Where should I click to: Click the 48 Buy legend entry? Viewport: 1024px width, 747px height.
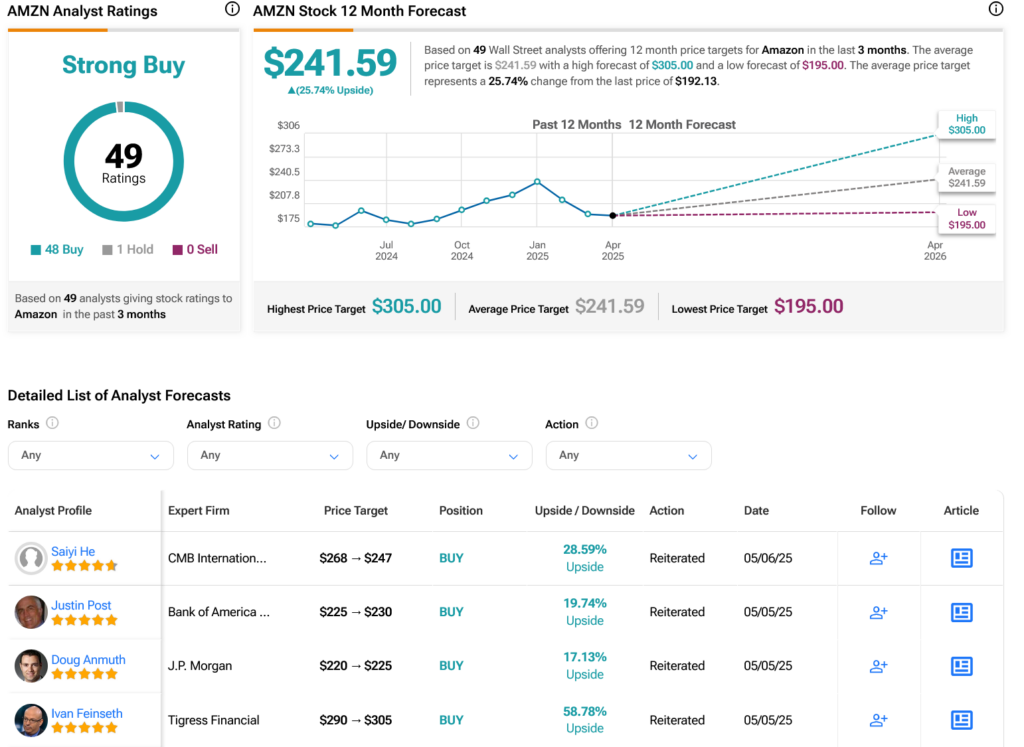57,249
